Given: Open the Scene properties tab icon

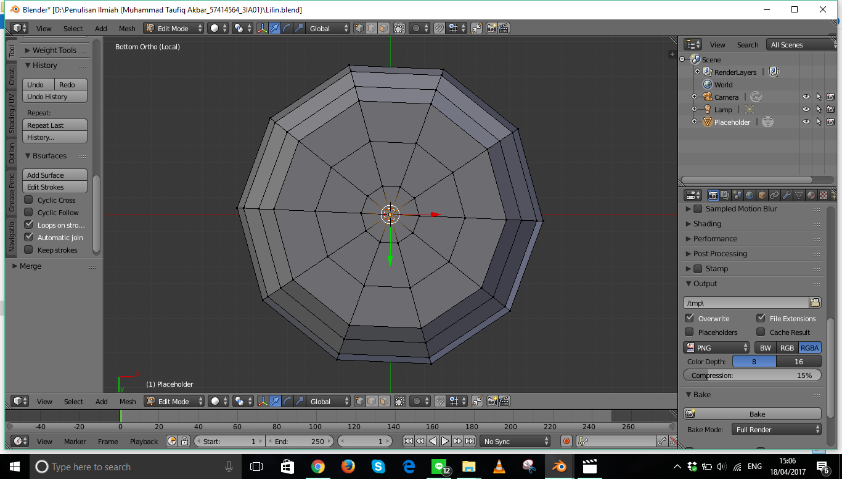Looking at the screenshot, I should pos(737,195).
